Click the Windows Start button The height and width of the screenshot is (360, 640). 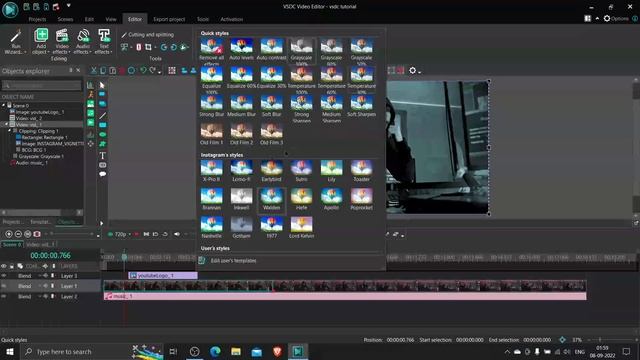(10, 351)
